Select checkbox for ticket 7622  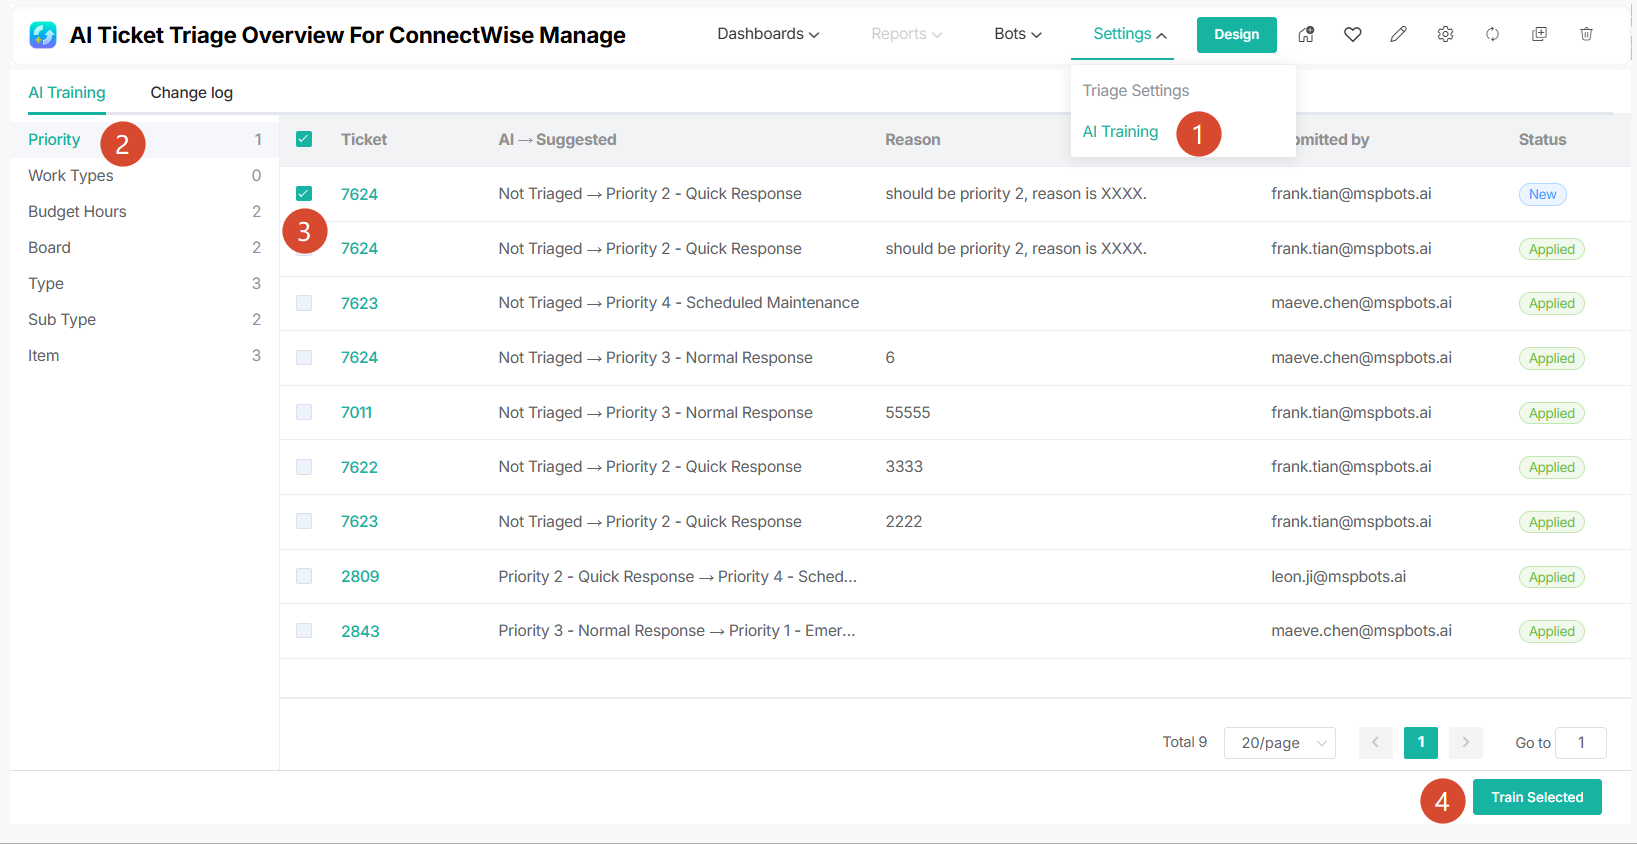304,467
